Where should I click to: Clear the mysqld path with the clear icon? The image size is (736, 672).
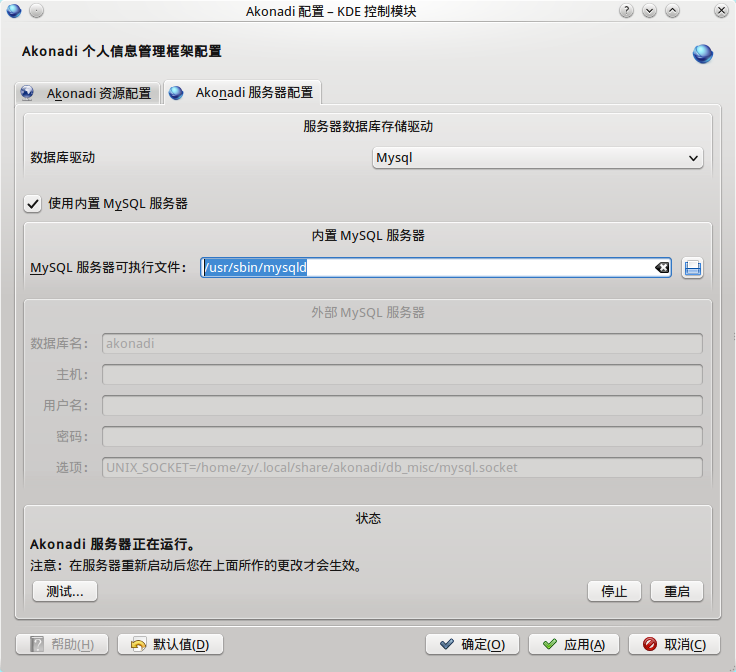[x=662, y=267]
